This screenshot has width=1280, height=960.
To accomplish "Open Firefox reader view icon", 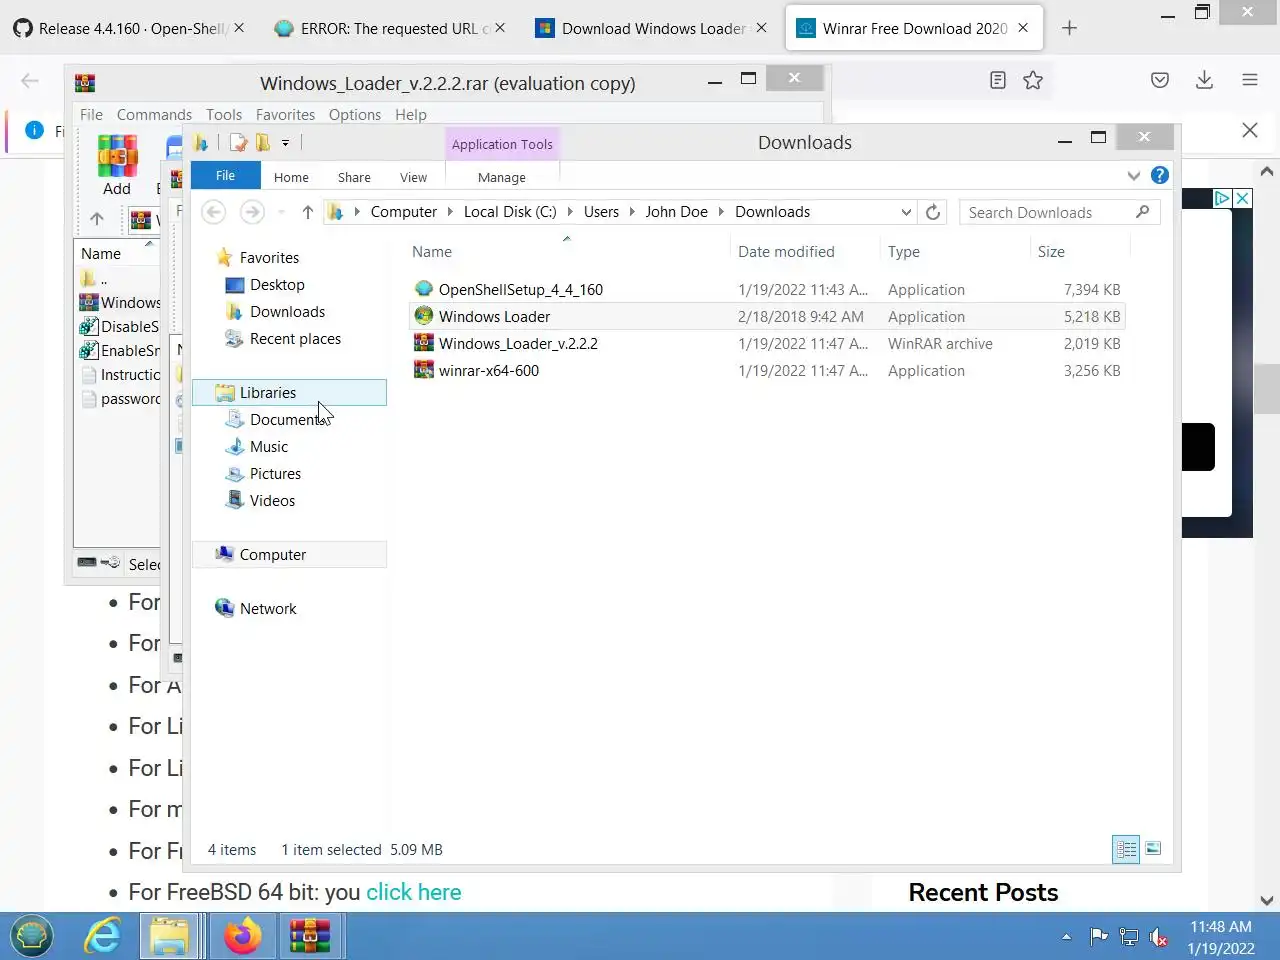I will tap(997, 80).
